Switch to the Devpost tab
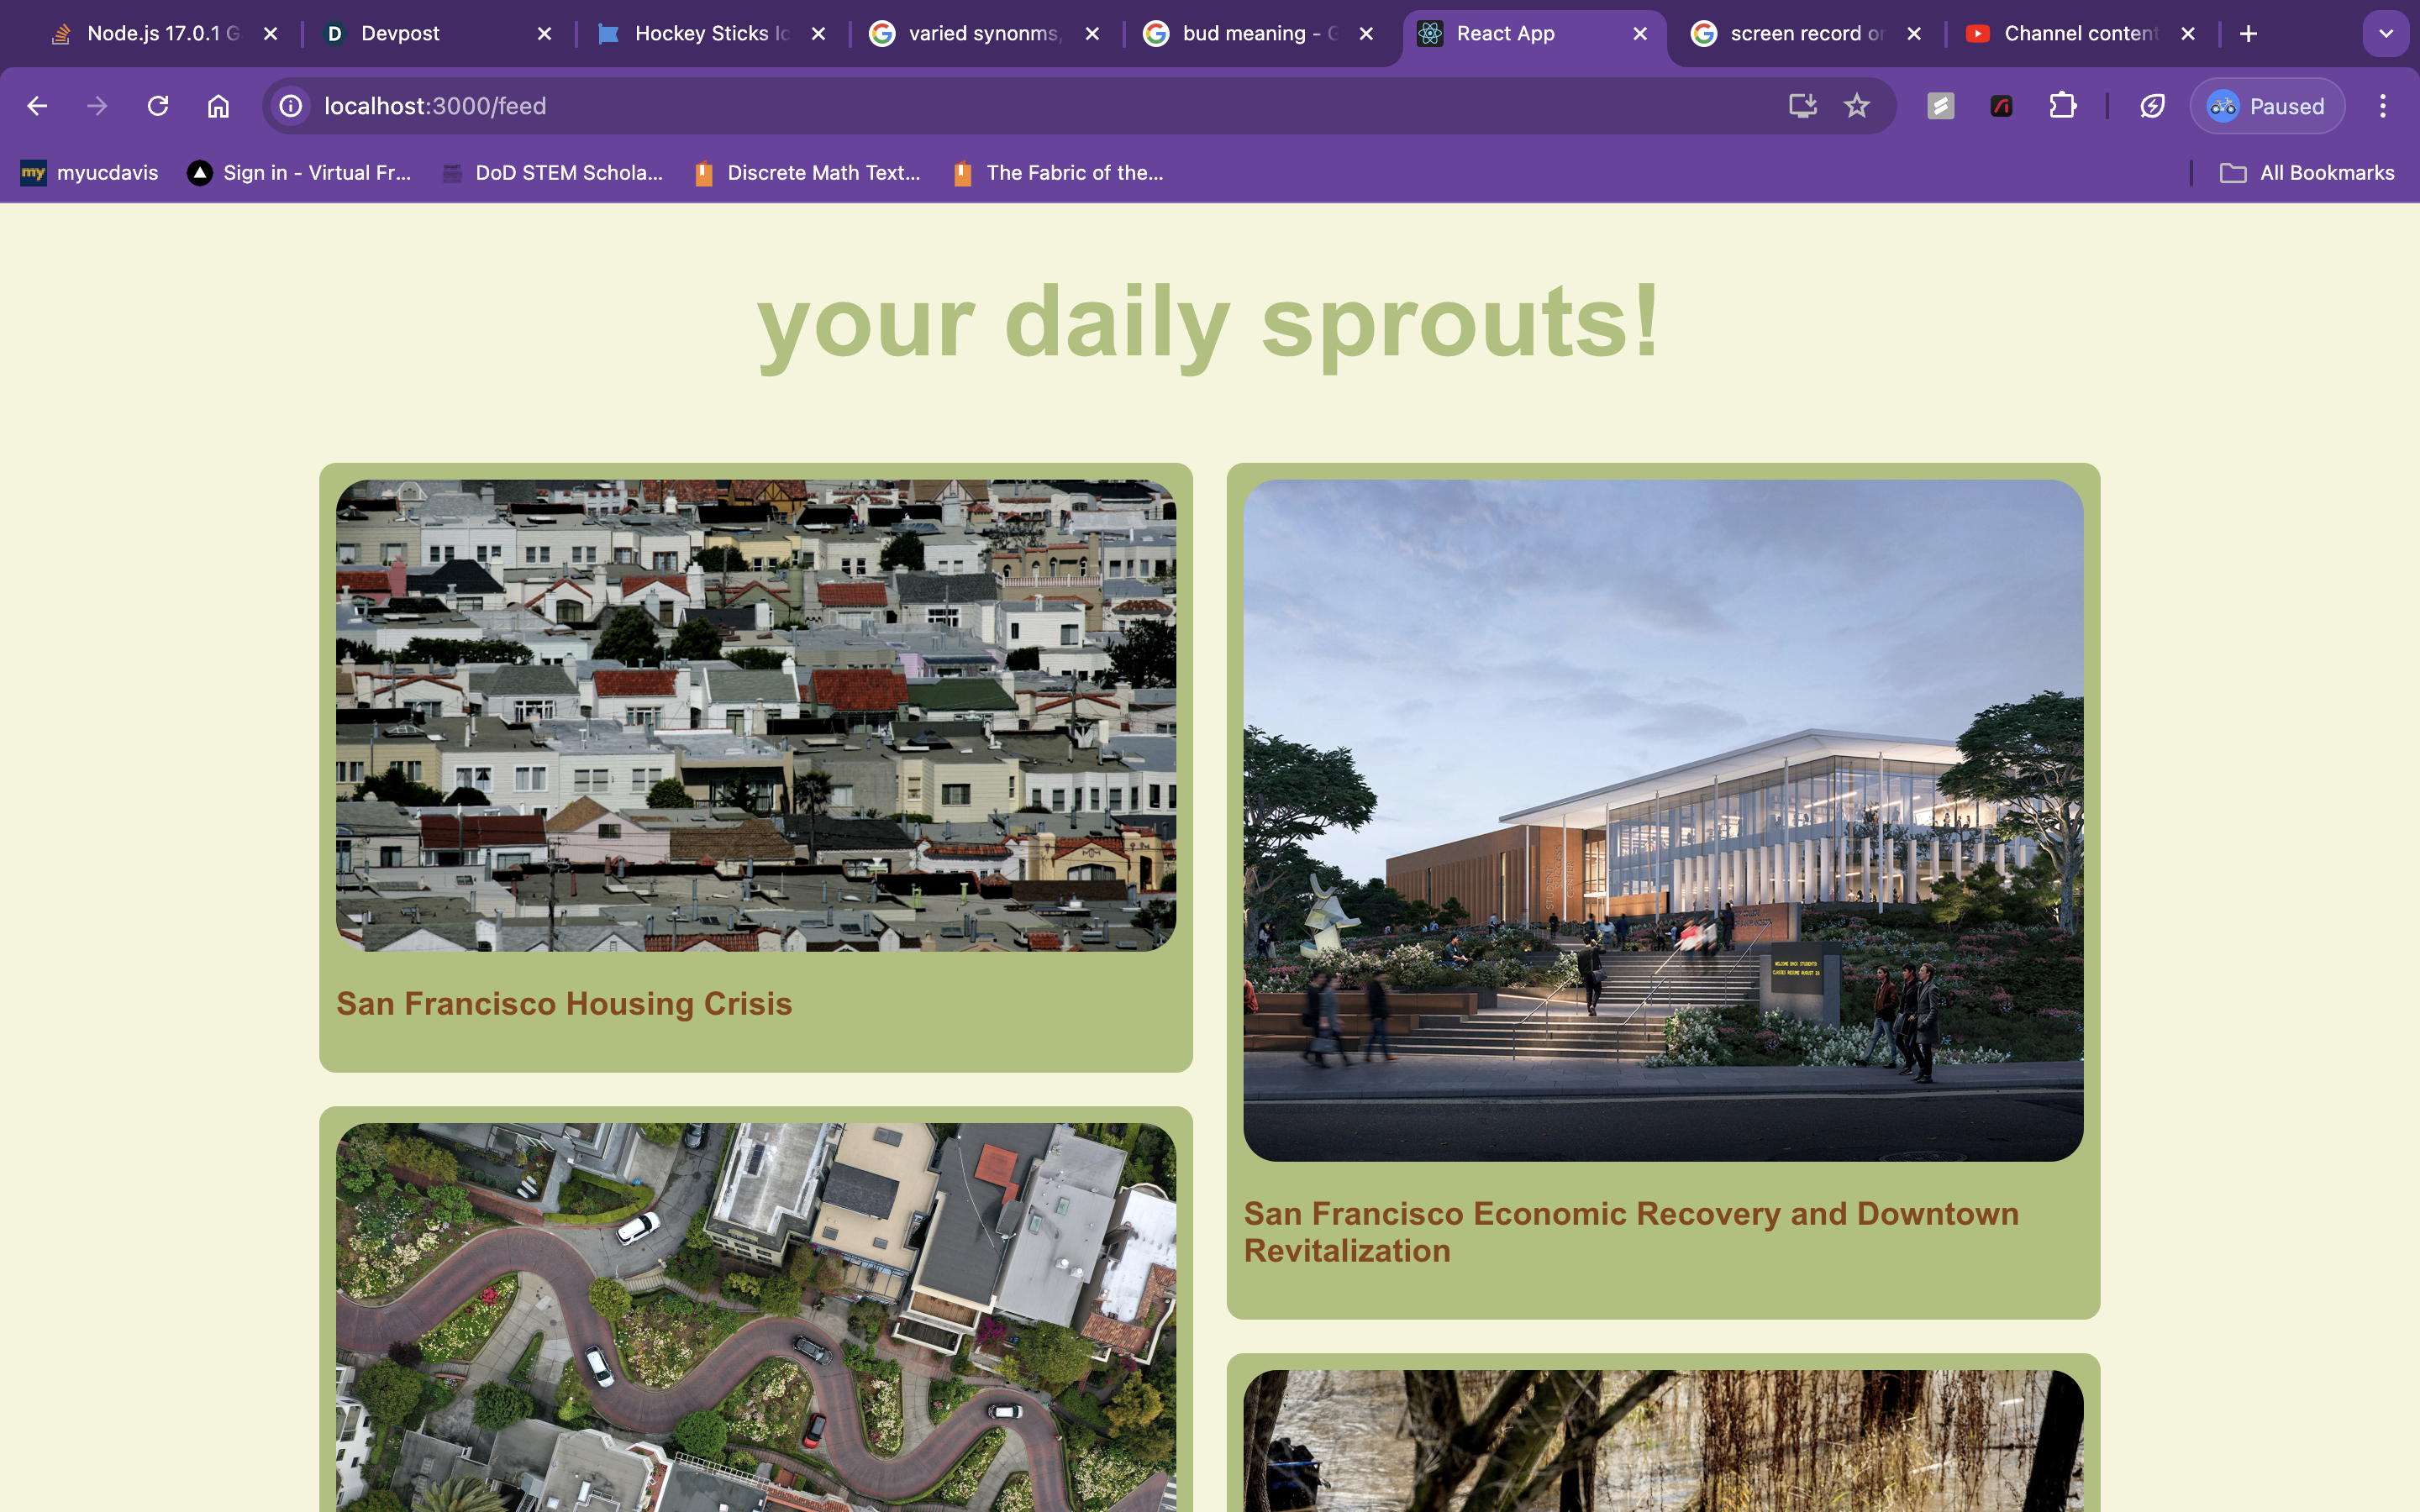 [400, 34]
